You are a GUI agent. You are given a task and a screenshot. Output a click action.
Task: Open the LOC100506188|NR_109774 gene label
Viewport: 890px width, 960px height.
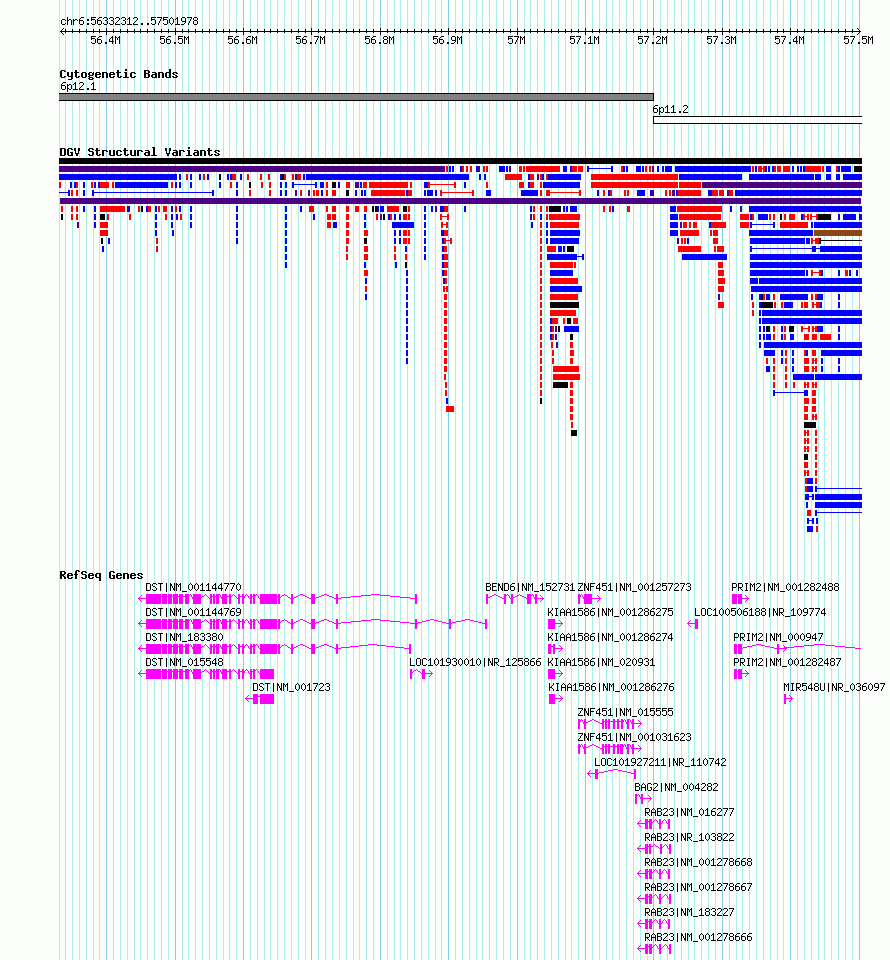[760, 612]
